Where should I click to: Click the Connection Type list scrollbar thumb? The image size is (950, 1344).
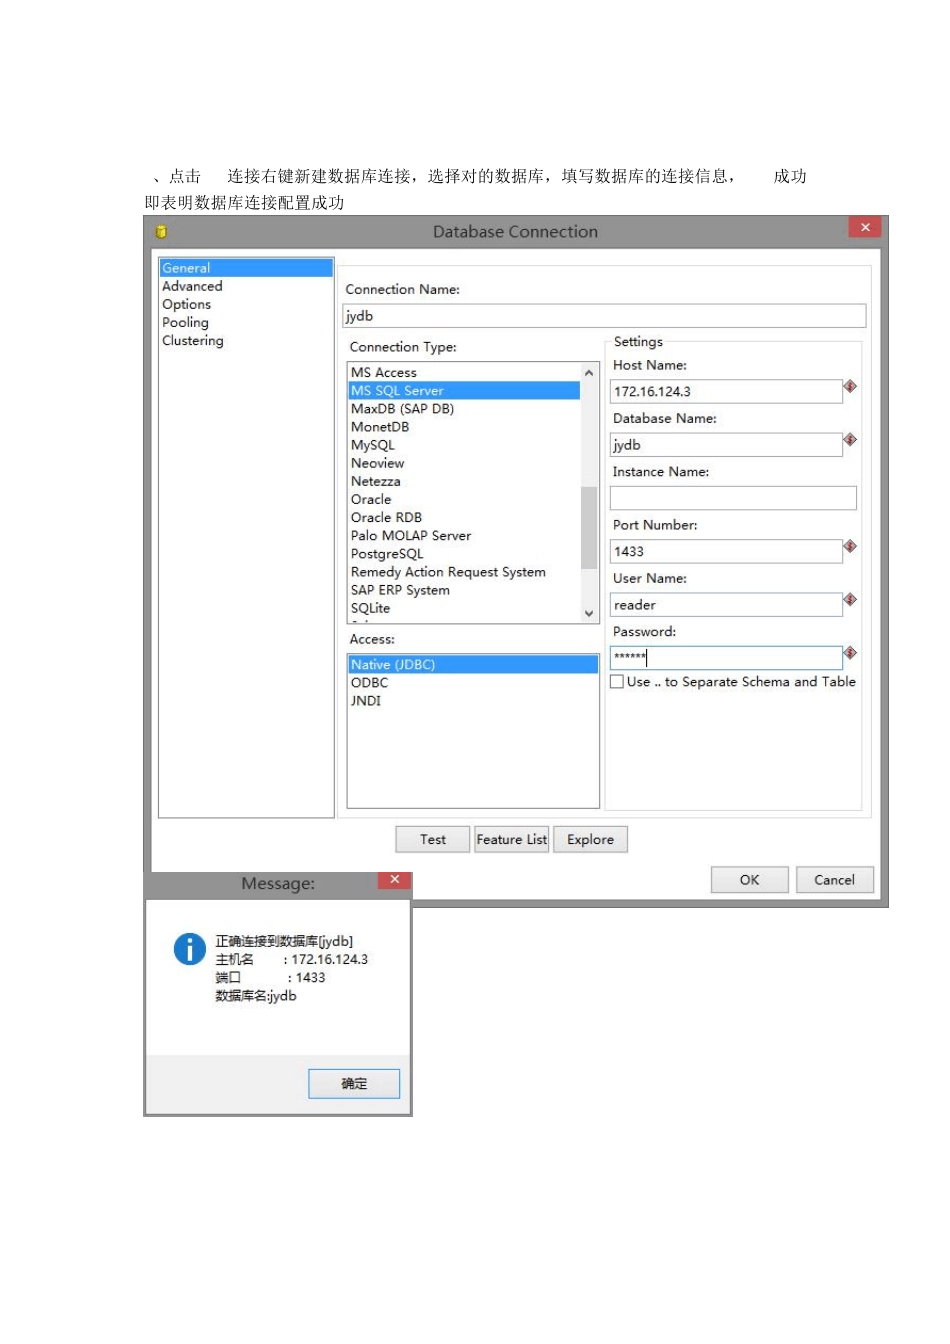pyautogui.click(x=589, y=527)
